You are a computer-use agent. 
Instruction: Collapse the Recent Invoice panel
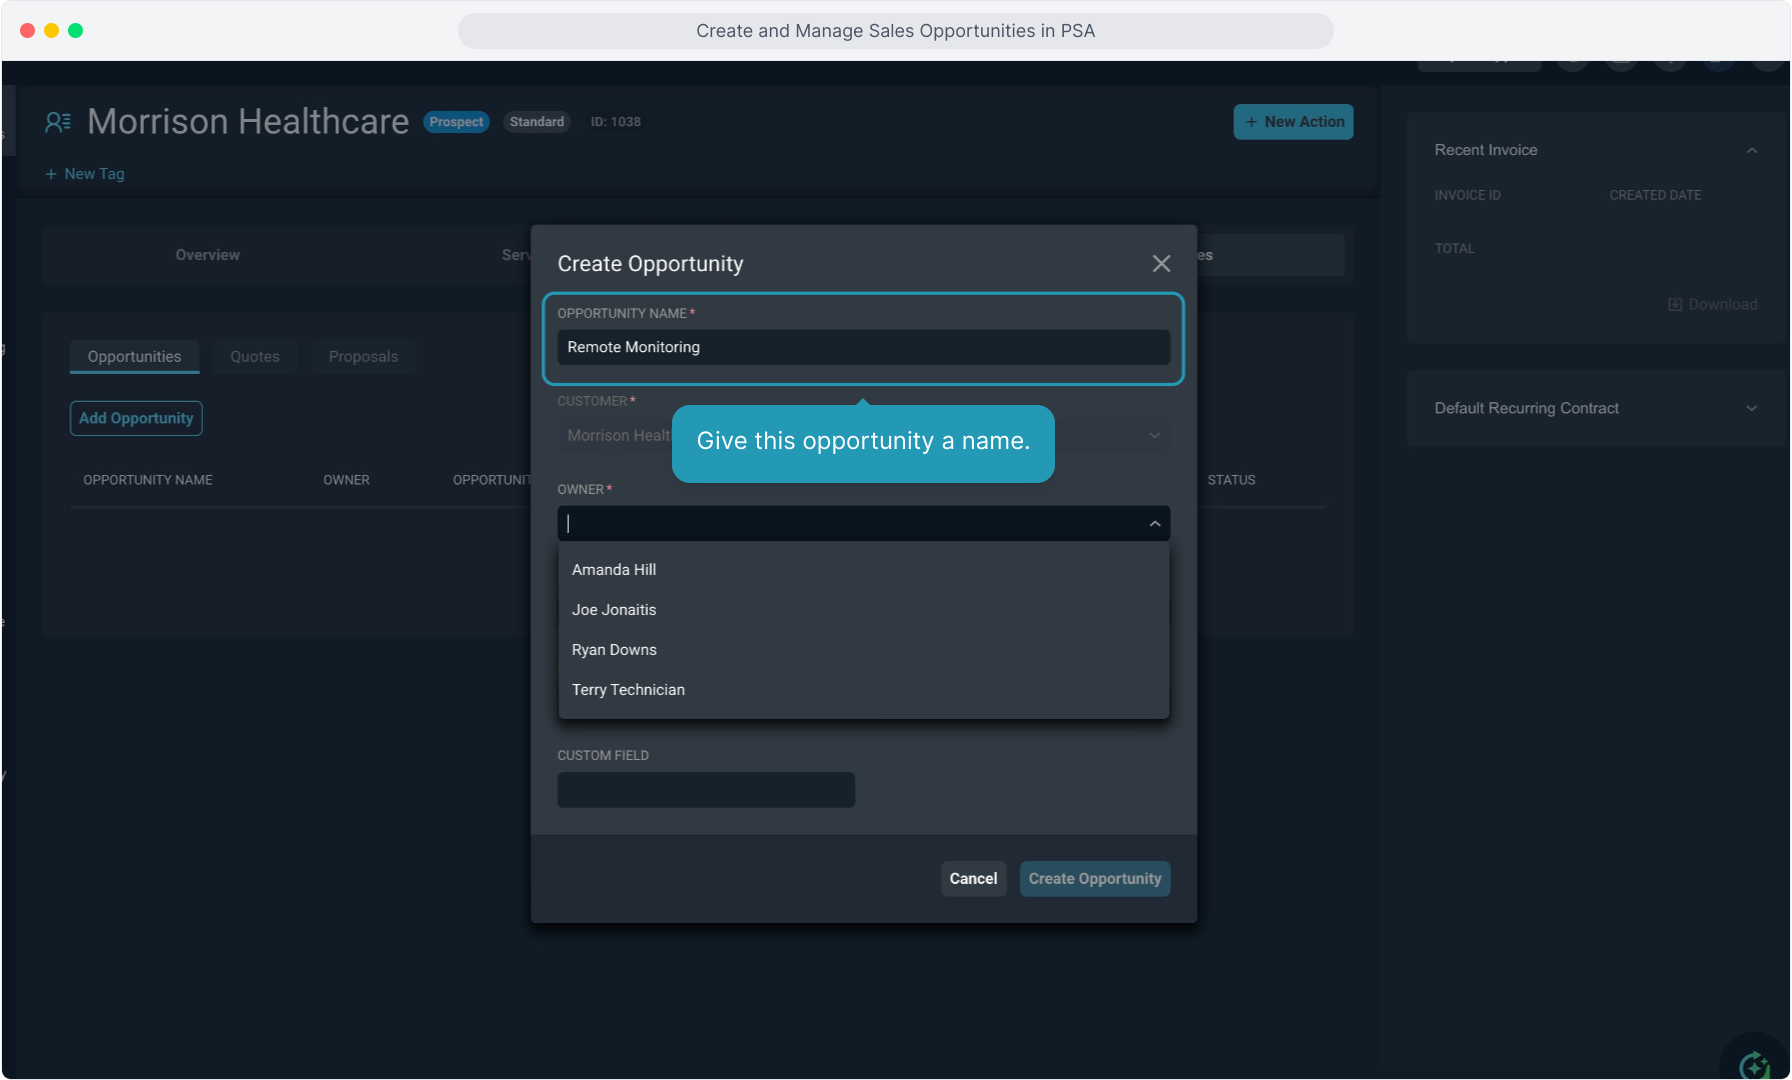(x=1752, y=151)
